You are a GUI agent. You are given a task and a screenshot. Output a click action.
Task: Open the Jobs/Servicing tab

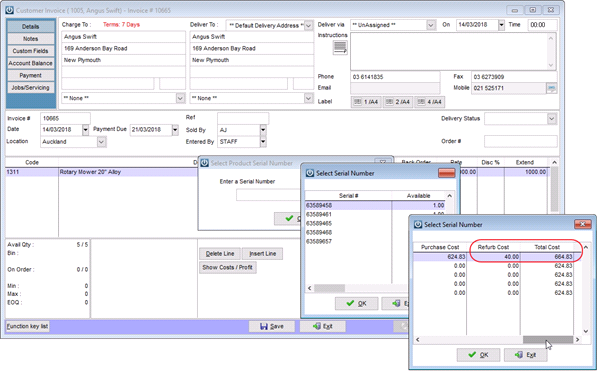click(30, 88)
